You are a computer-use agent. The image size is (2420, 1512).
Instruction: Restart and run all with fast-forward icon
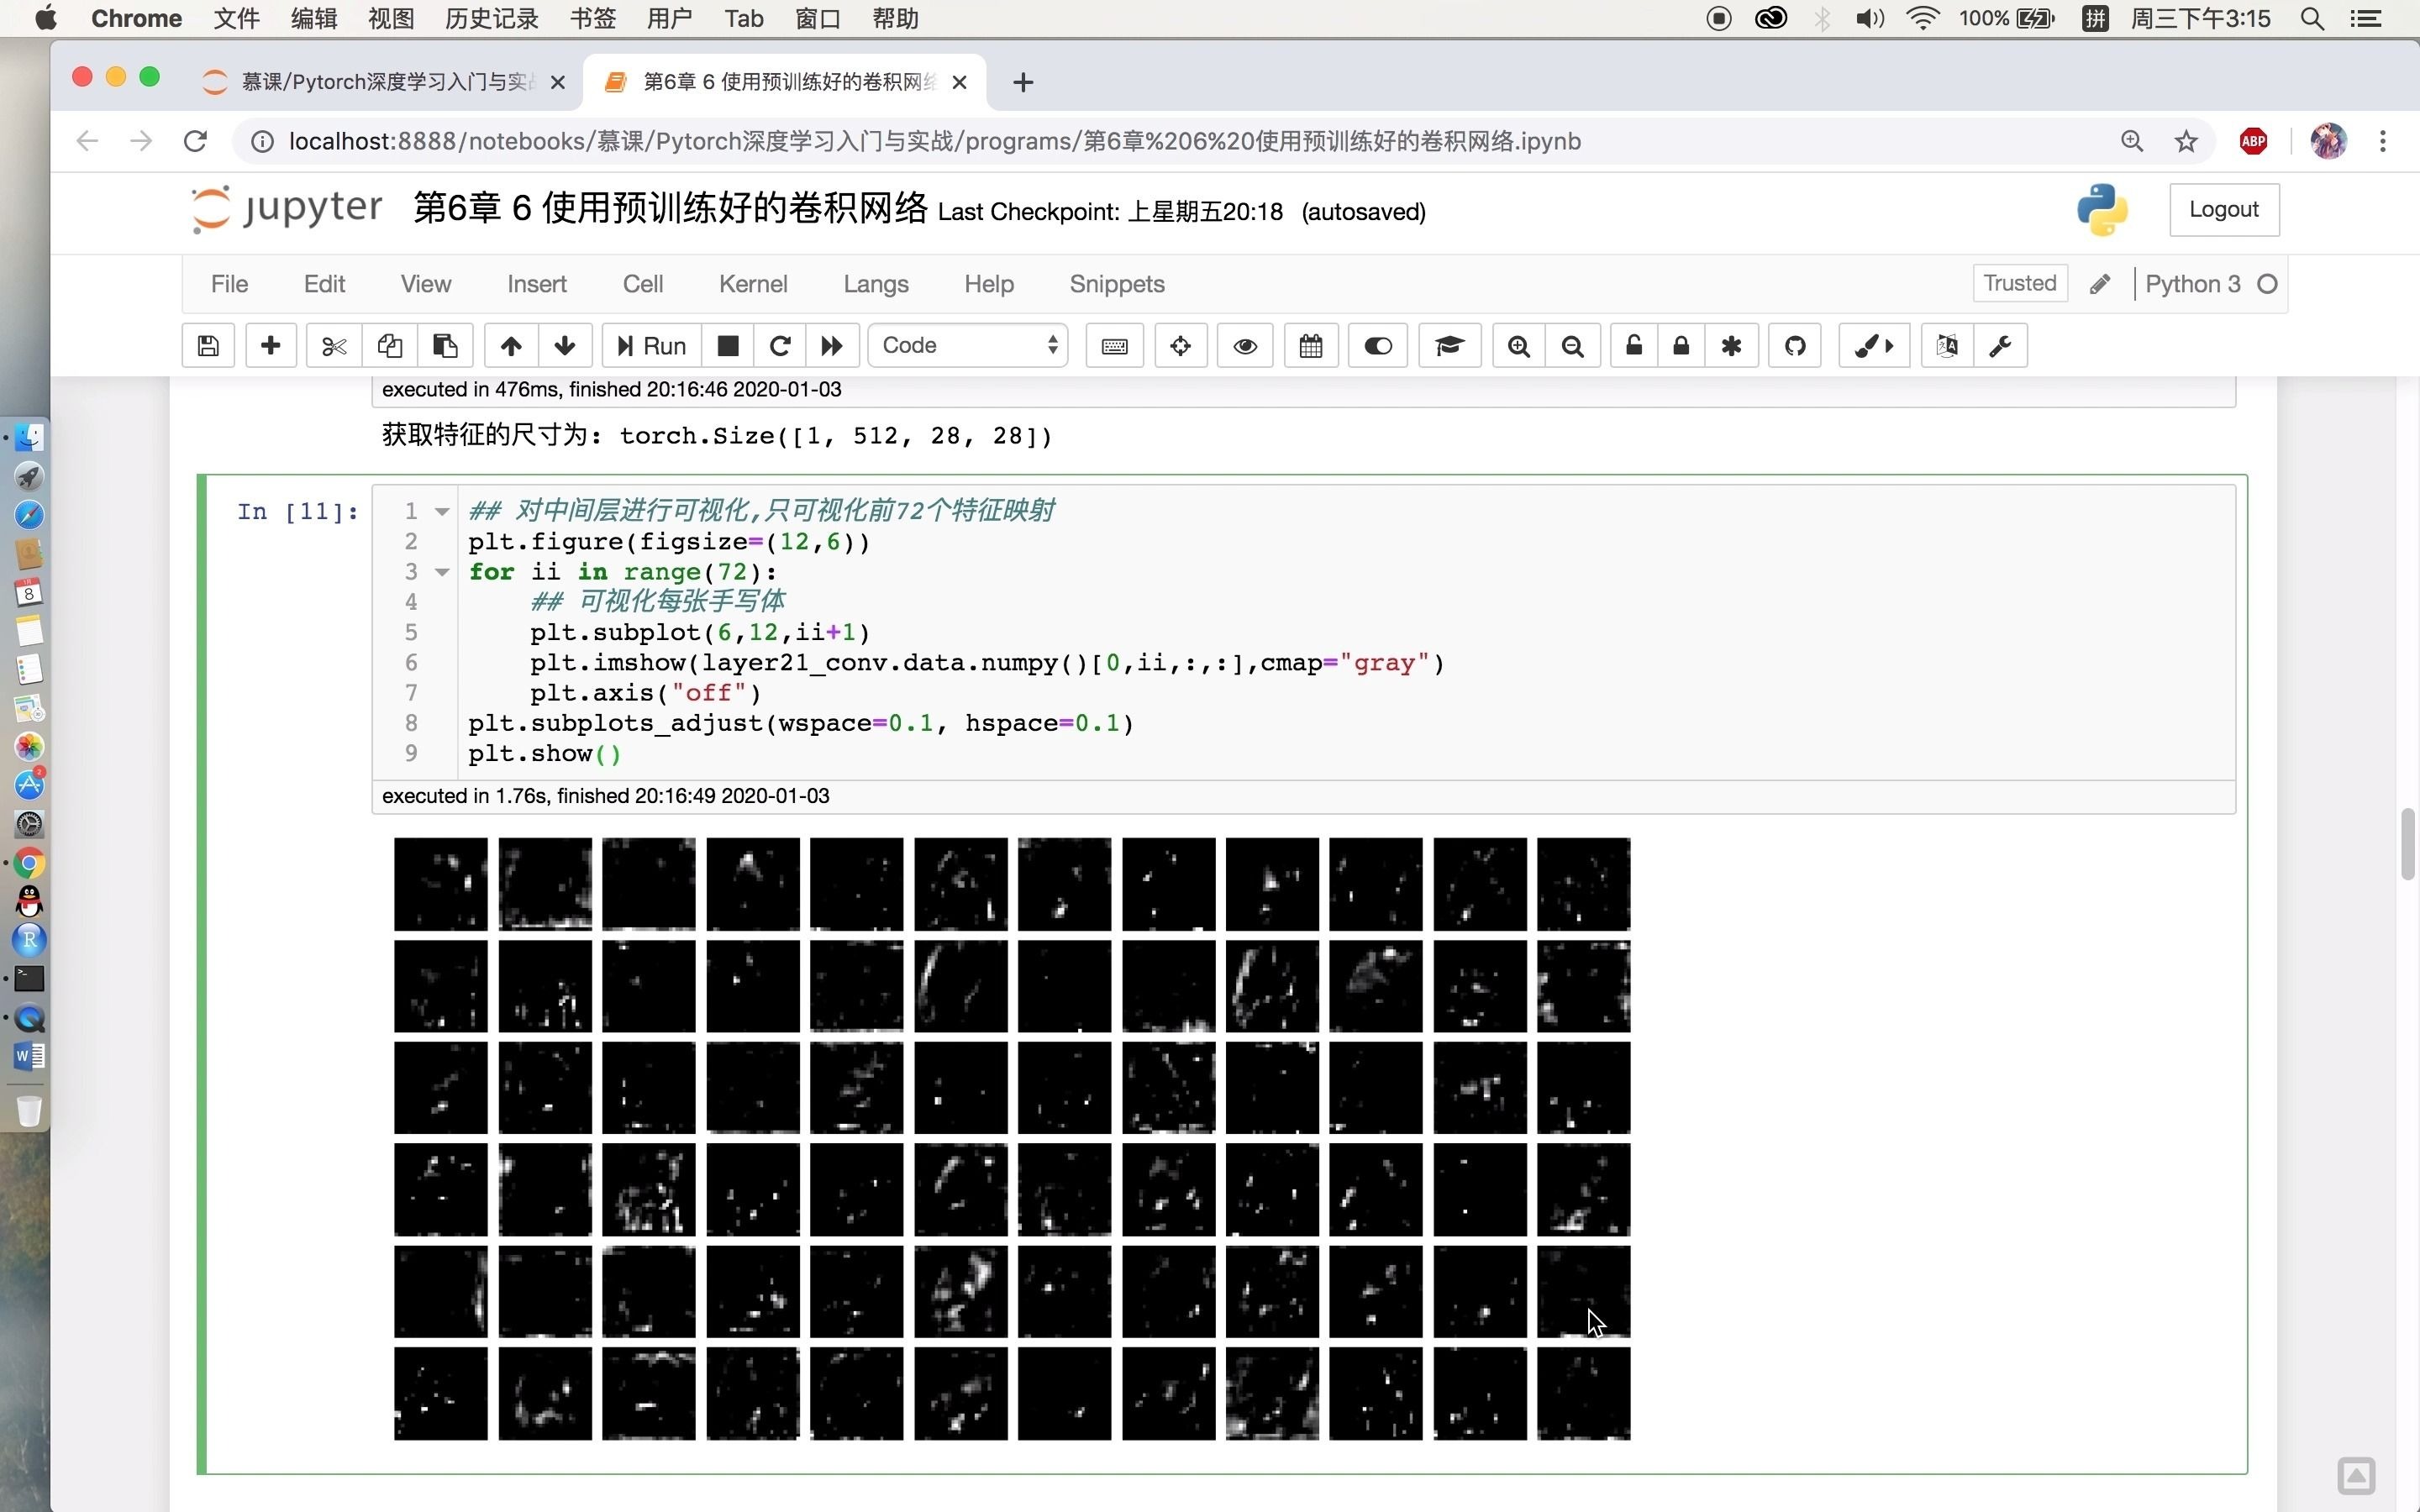(832, 346)
